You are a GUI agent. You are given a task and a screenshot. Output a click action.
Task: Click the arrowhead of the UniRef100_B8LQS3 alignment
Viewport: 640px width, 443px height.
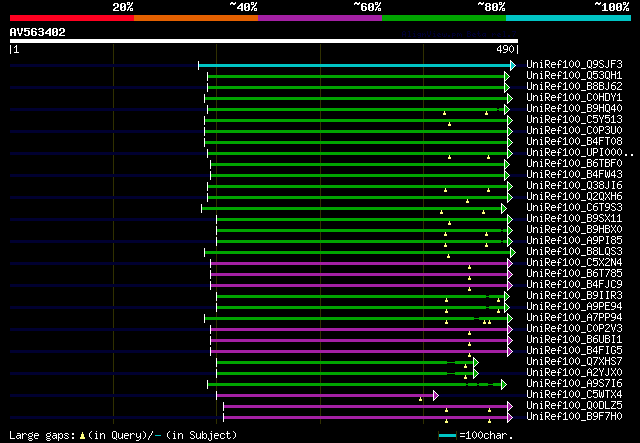[513, 252]
